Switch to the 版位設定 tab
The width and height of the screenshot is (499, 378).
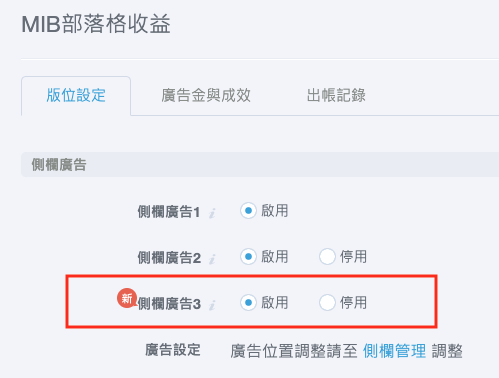[76, 96]
